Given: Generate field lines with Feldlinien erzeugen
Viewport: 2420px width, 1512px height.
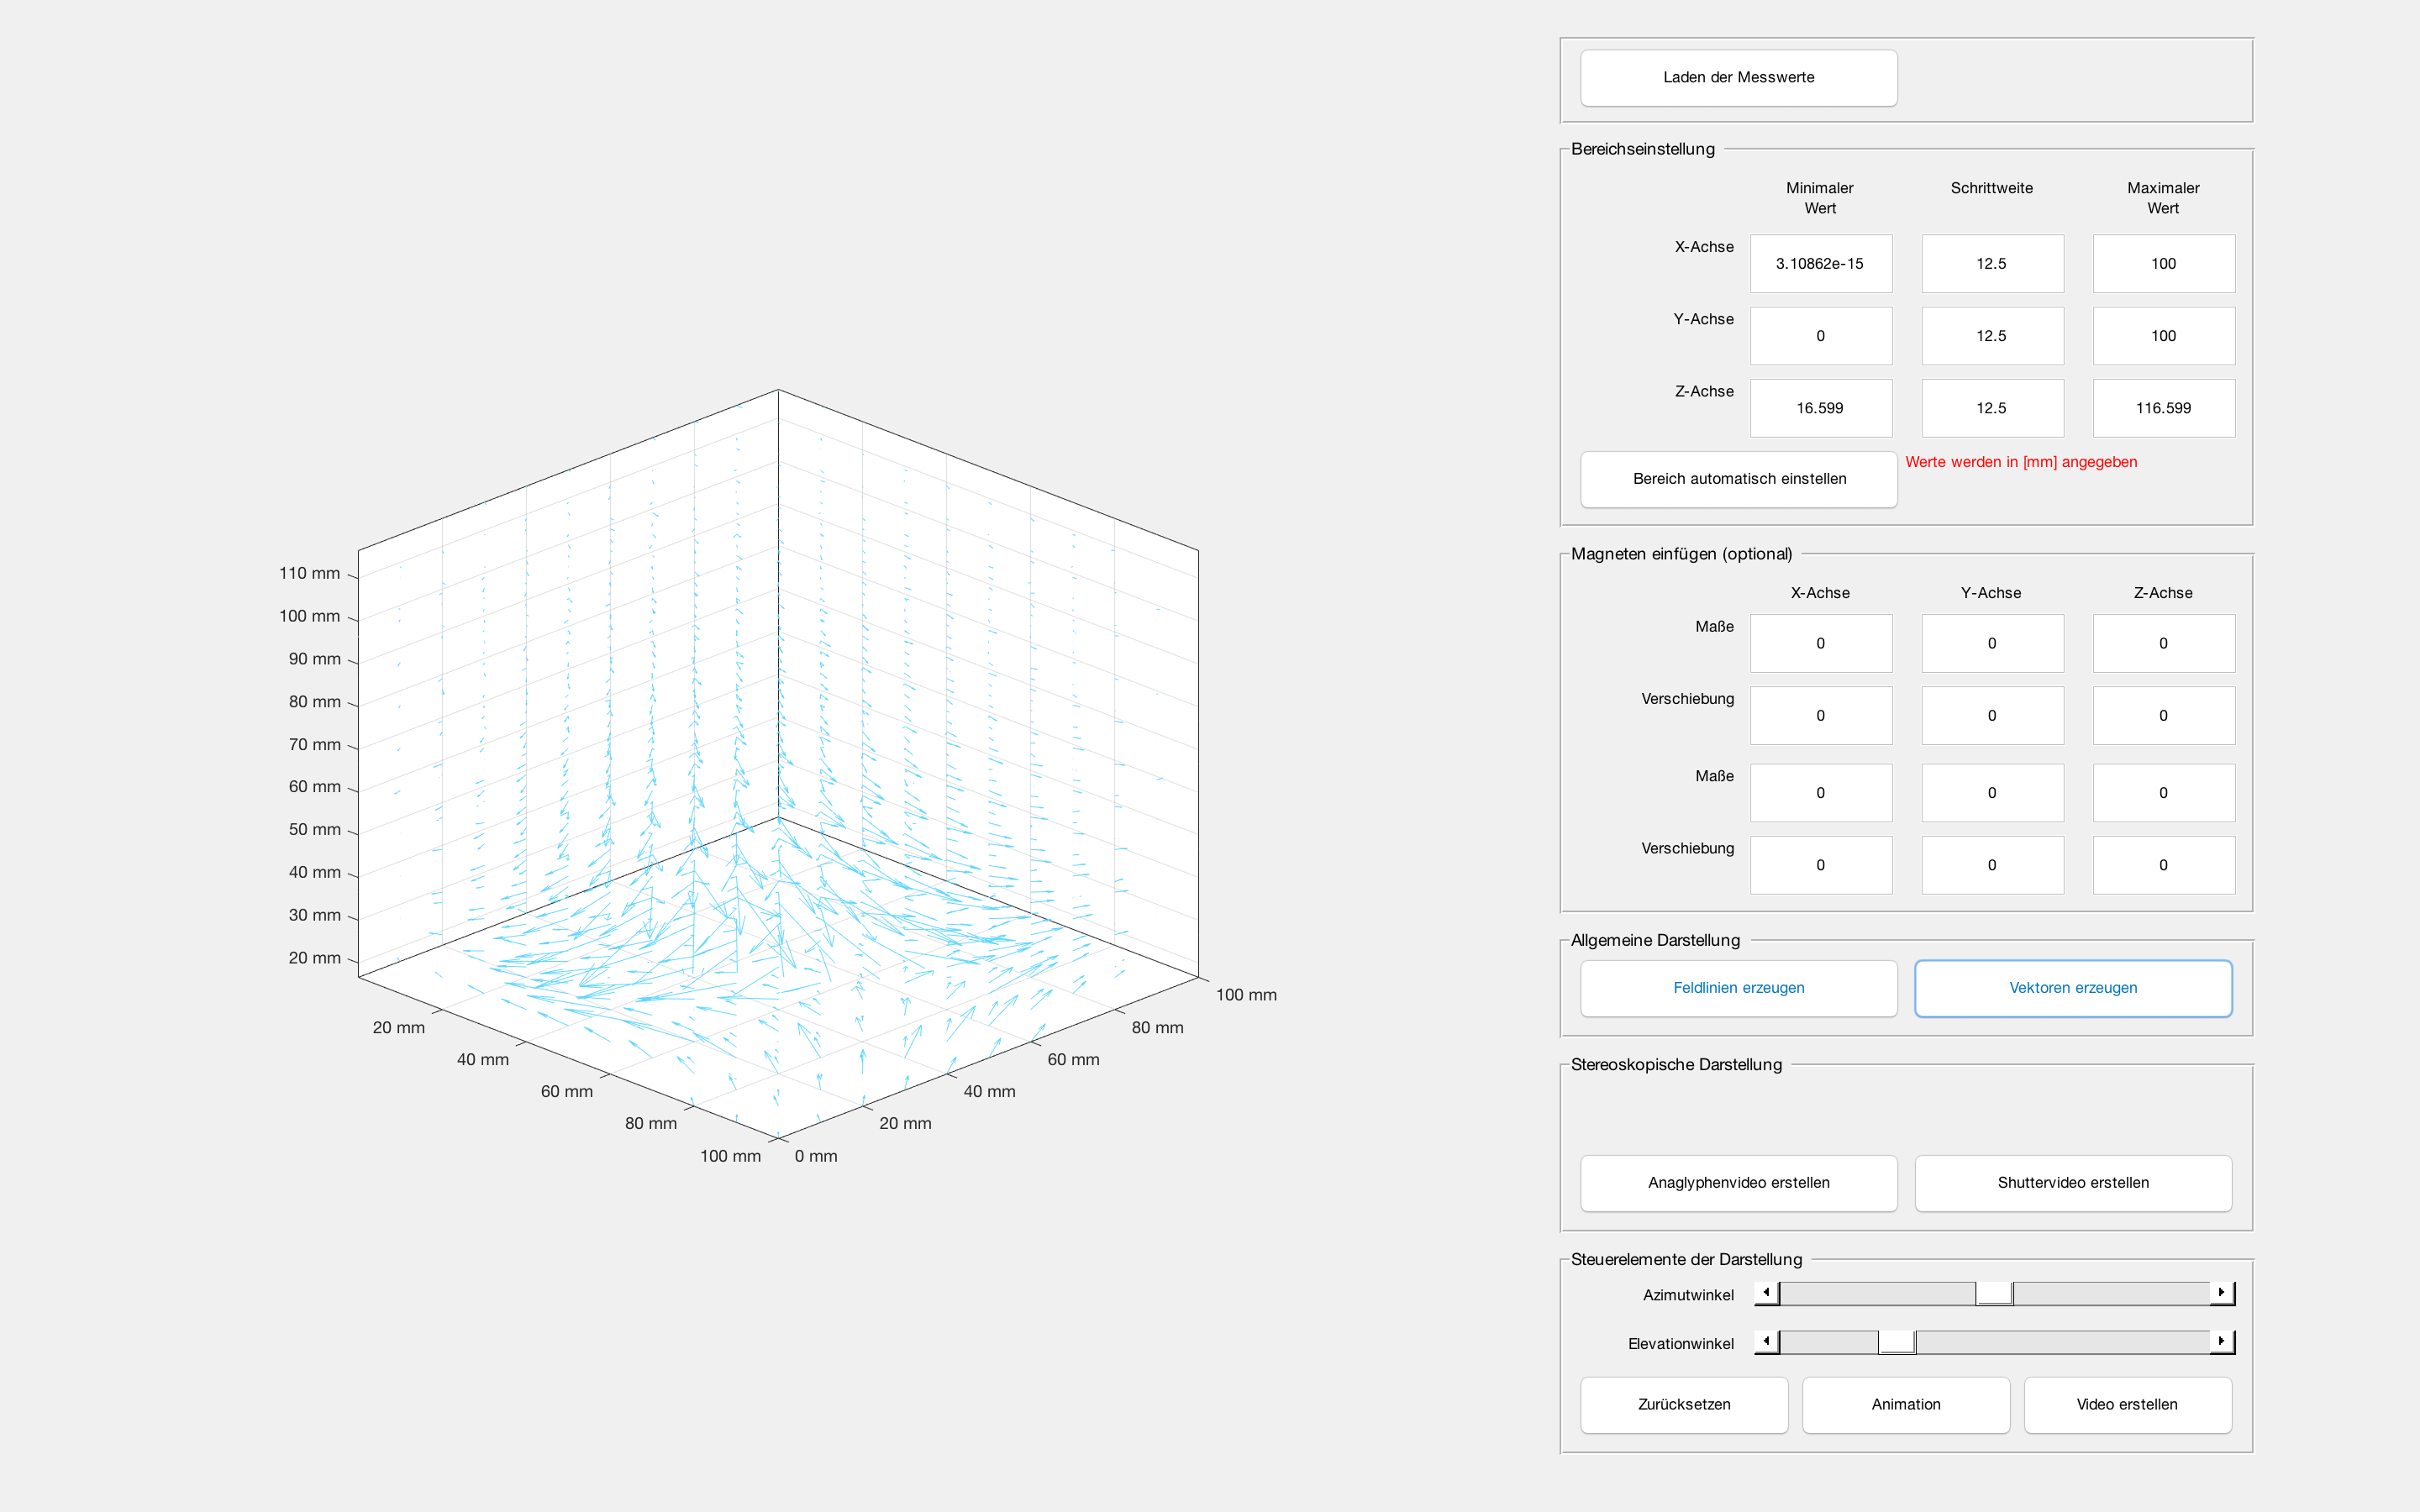Looking at the screenshot, I should click(x=1738, y=988).
